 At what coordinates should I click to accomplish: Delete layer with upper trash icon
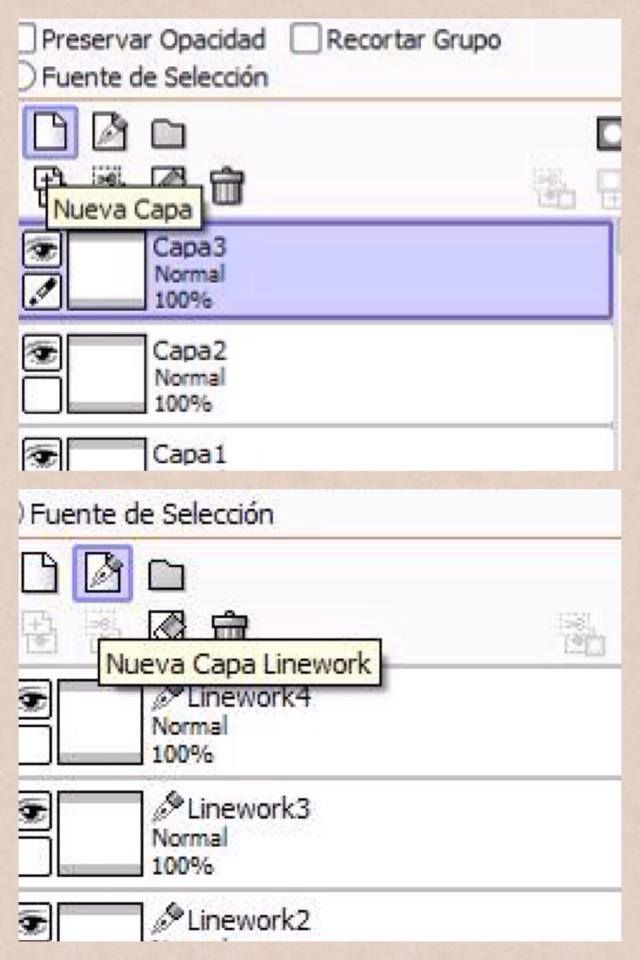[x=227, y=186]
